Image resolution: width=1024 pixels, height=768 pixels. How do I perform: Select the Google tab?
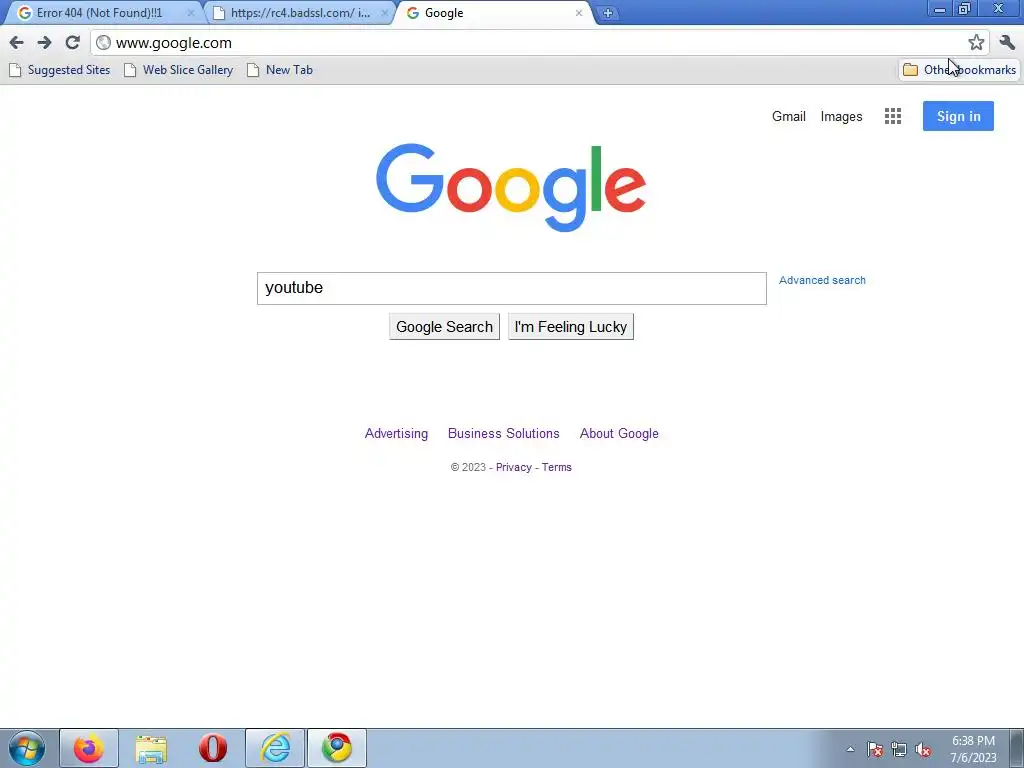tap(494, 13)
